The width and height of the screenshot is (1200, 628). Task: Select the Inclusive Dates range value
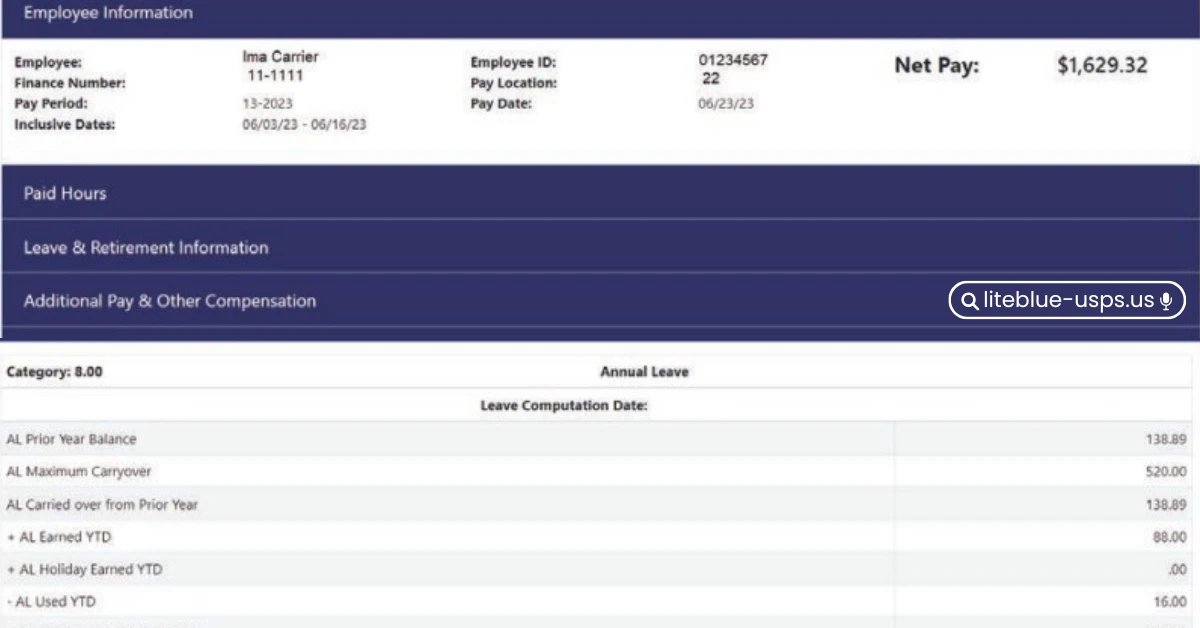click(304, 125)
